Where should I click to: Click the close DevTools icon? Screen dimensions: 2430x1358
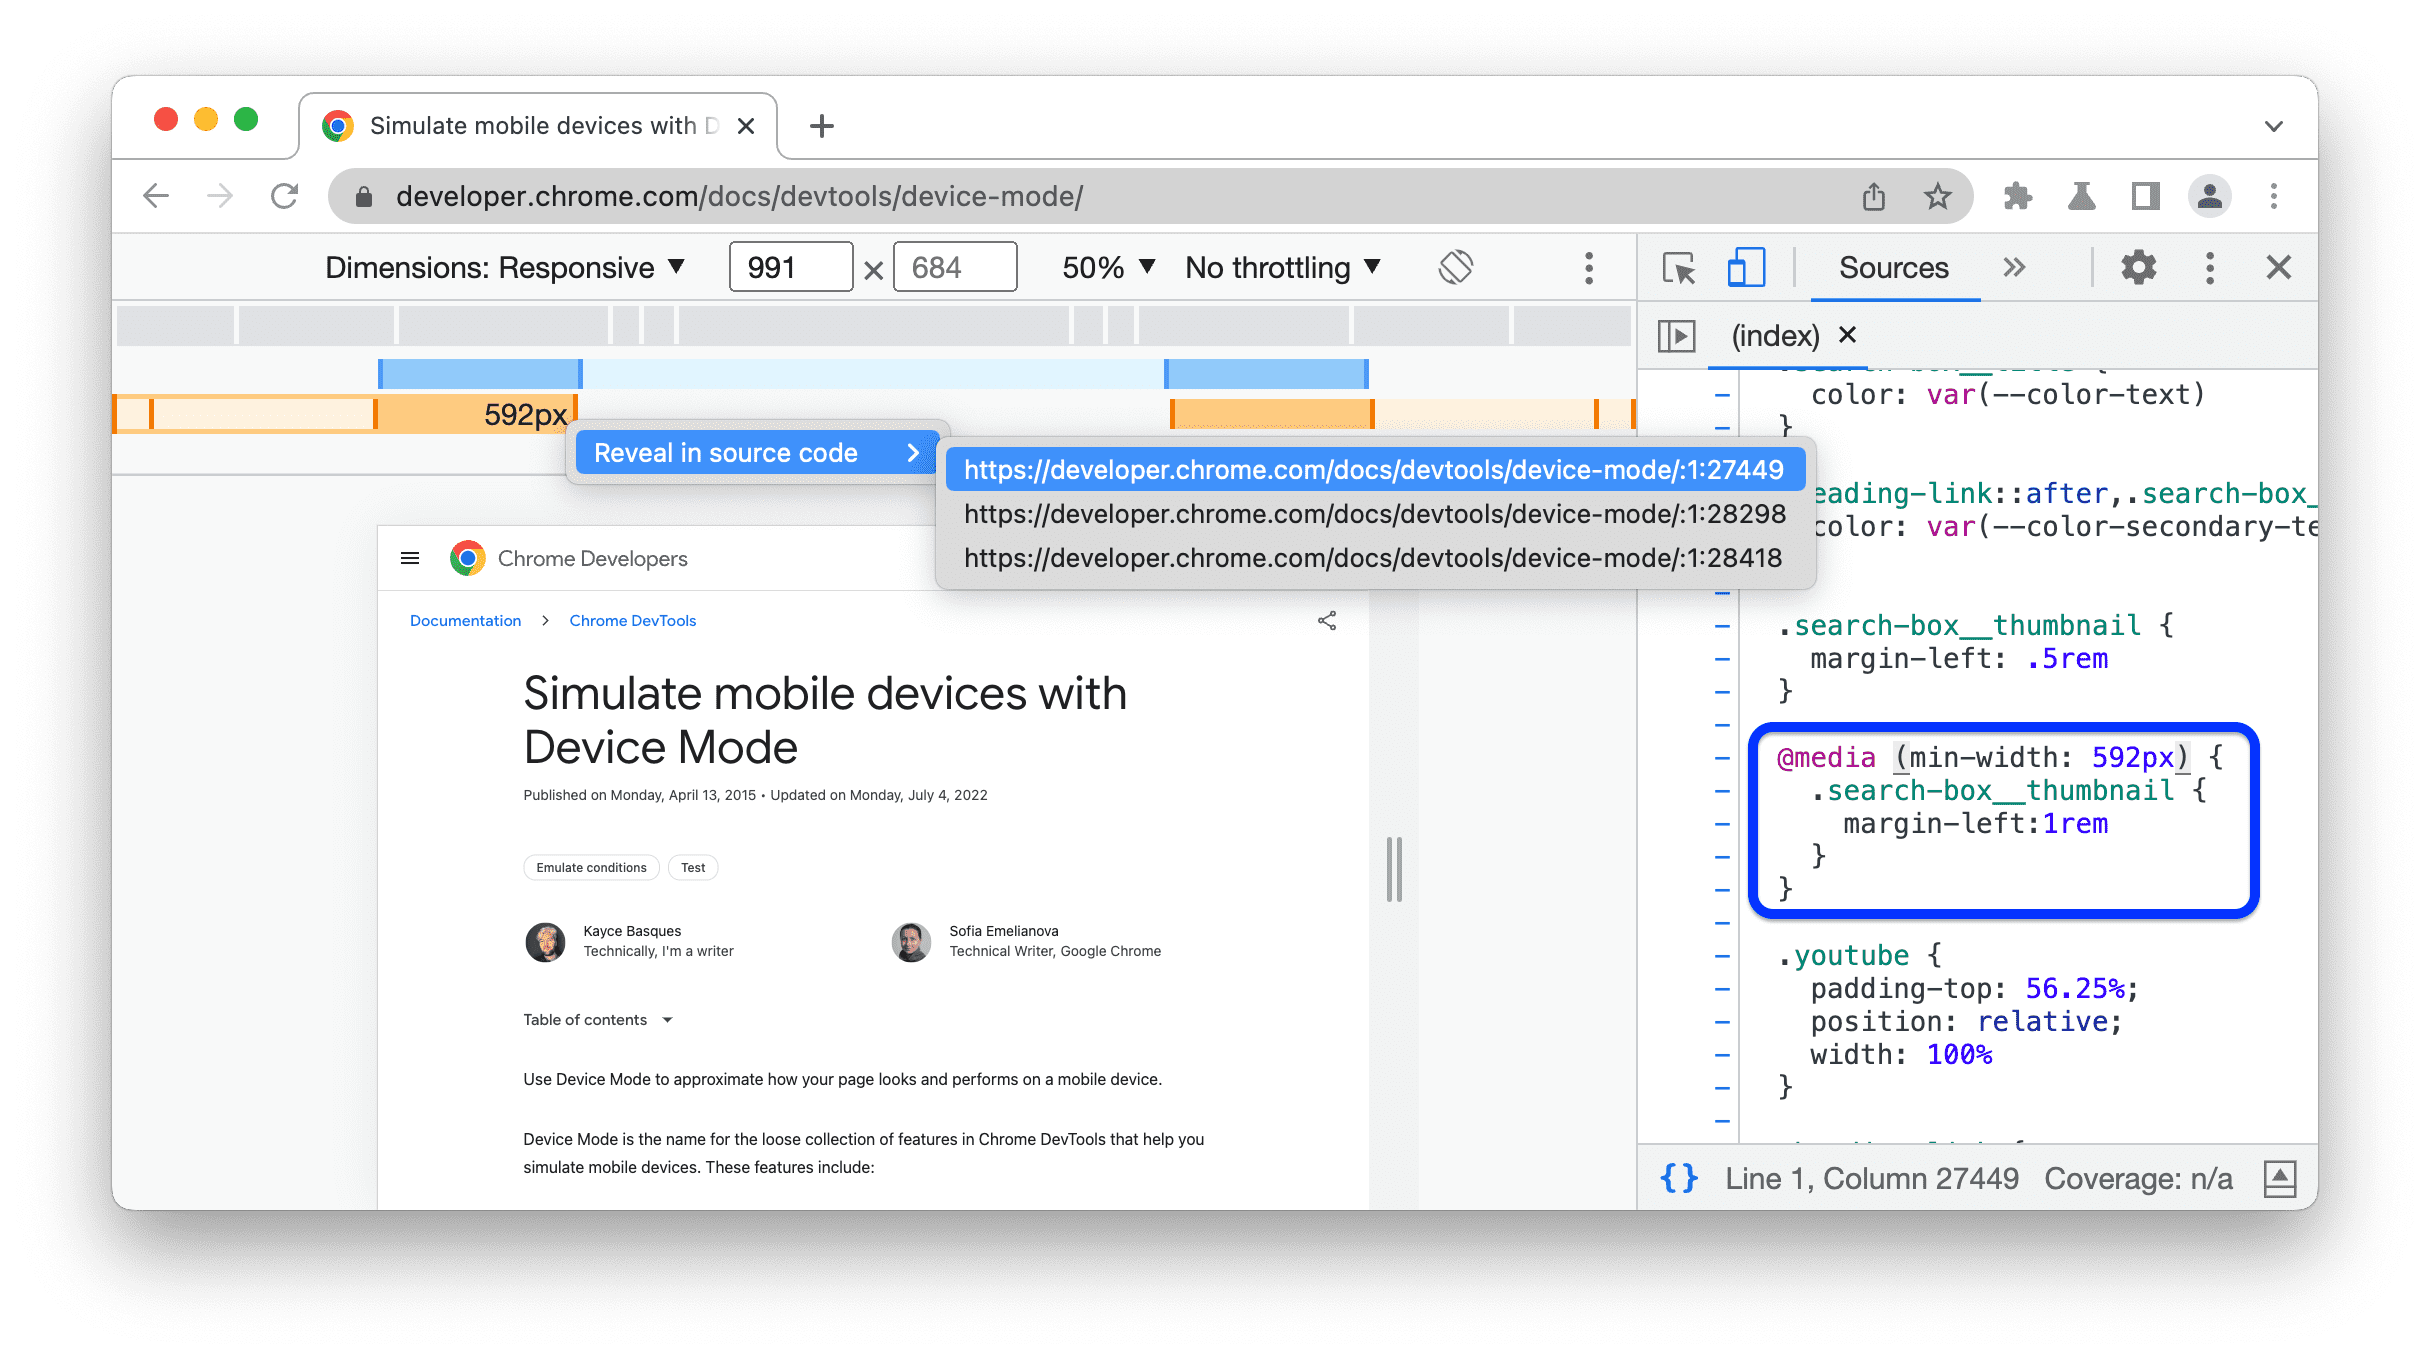point(2278,267)
